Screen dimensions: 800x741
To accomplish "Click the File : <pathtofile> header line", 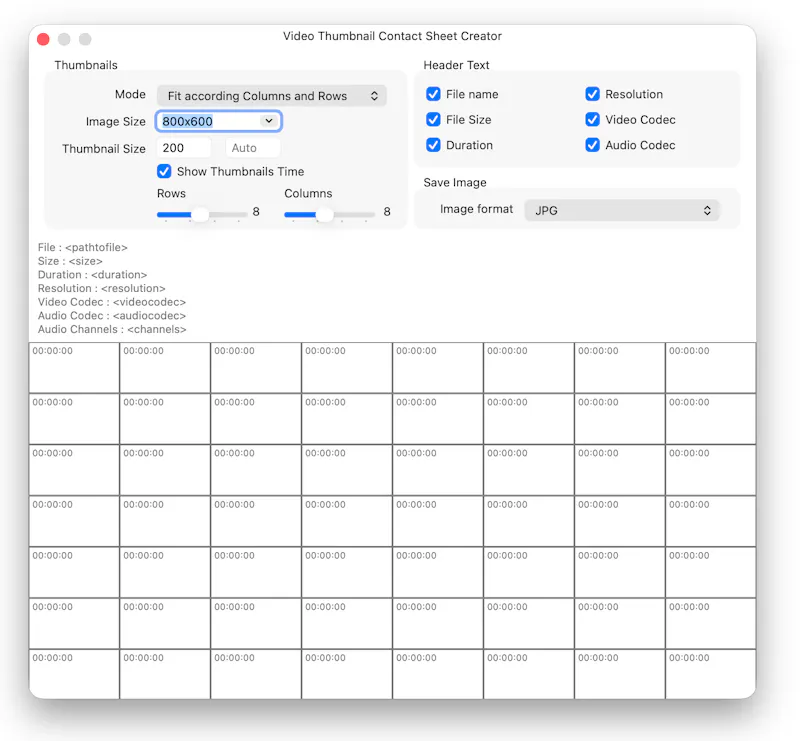I will pyautogui.click(x=83, y=248).
